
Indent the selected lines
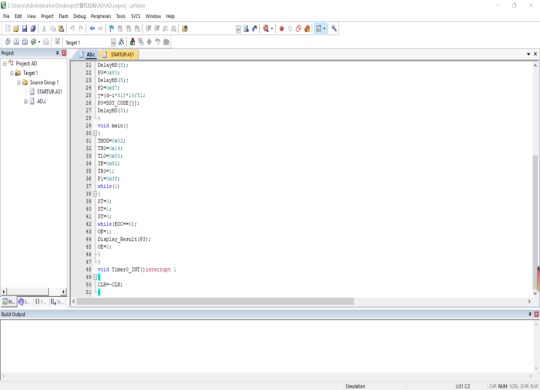(x=148, y=29)
